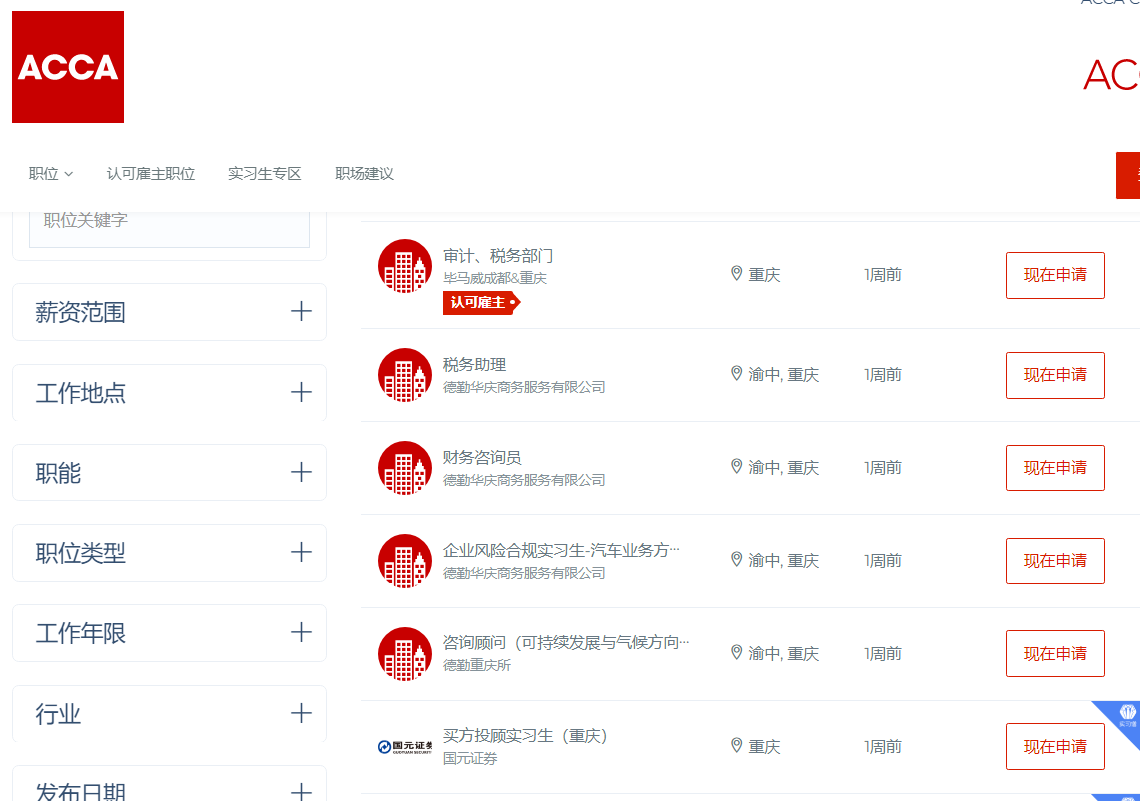The image size is (1140, 801).
Task: Expand the 职位类型 filter
Action: pyautogui.click(x=169, y=552)
